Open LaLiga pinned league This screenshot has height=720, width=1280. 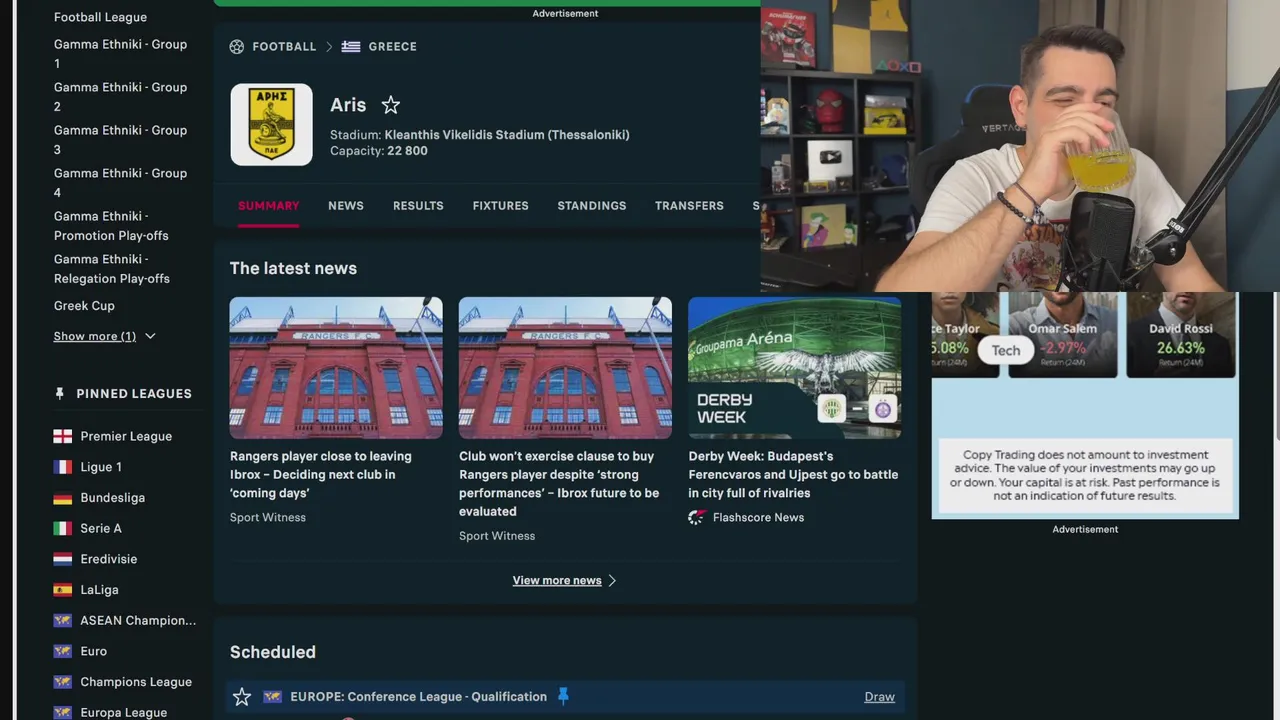click(100, 590)
